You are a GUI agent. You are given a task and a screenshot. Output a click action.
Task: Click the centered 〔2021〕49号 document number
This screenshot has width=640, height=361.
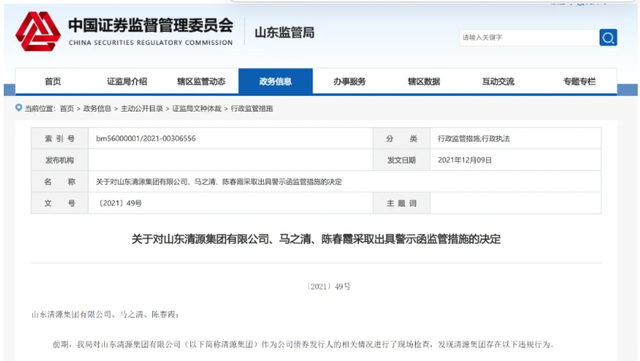tap(328, 287)
